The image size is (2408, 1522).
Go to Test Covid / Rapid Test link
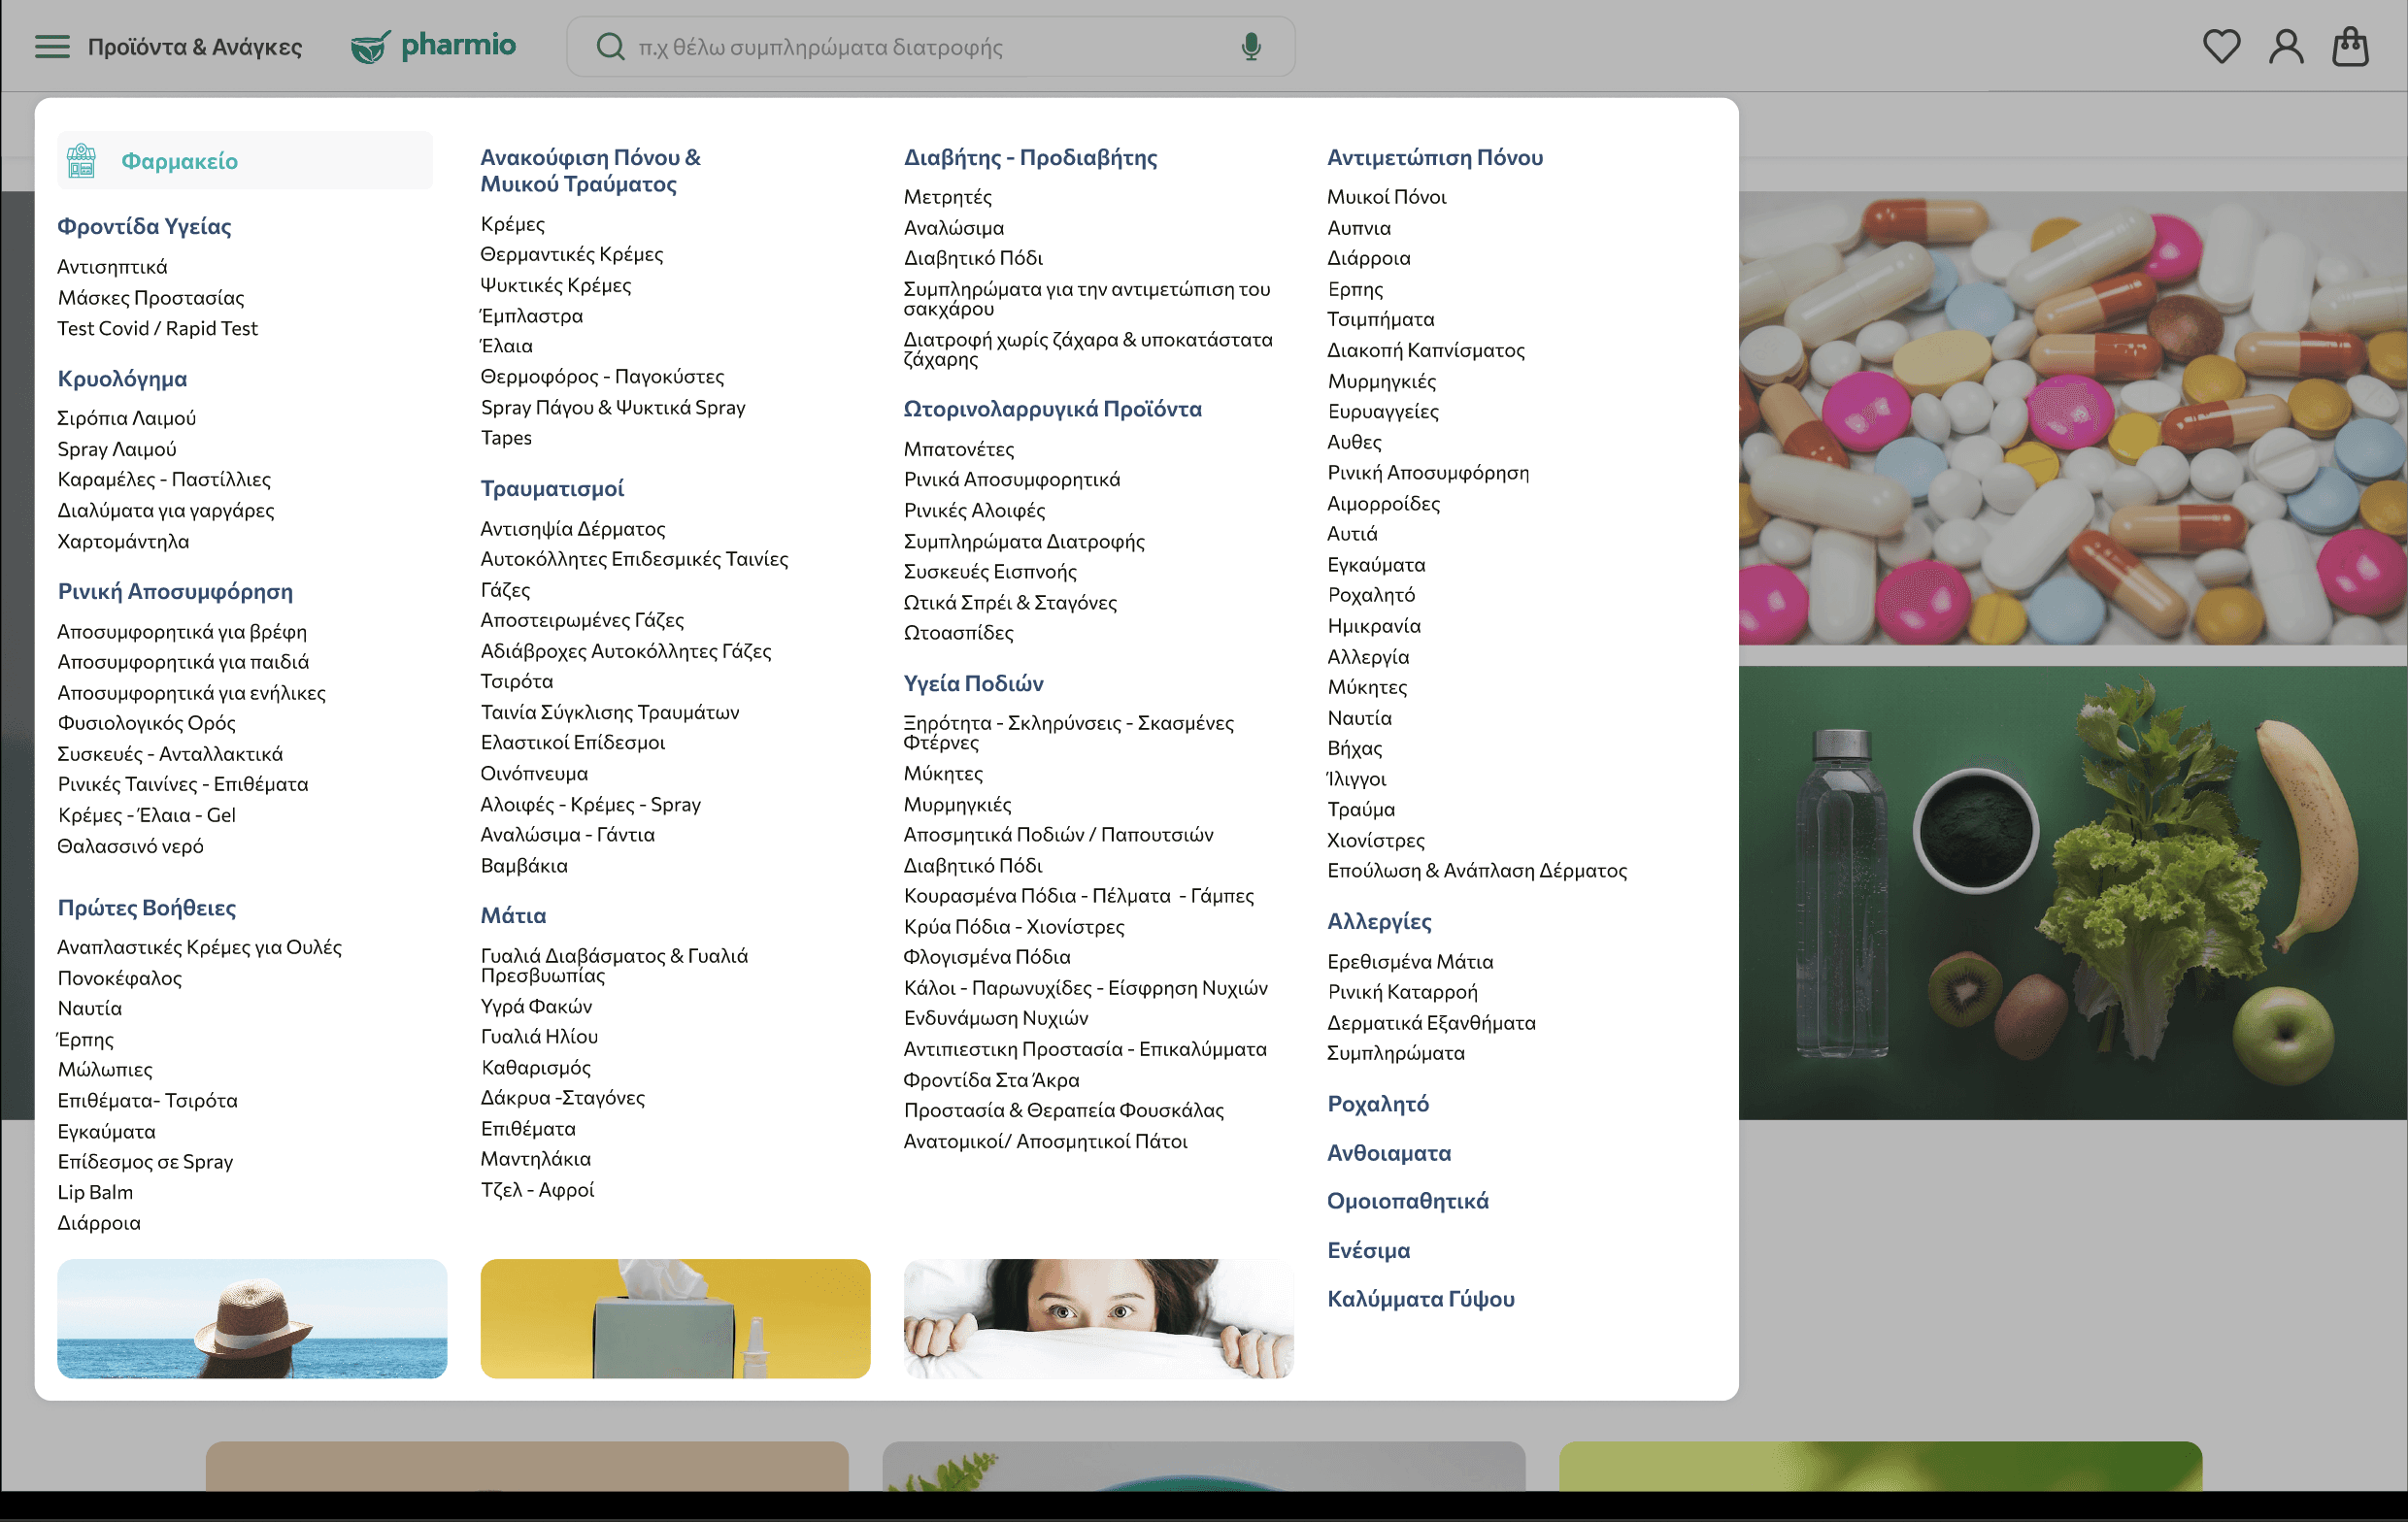(157, 328)
